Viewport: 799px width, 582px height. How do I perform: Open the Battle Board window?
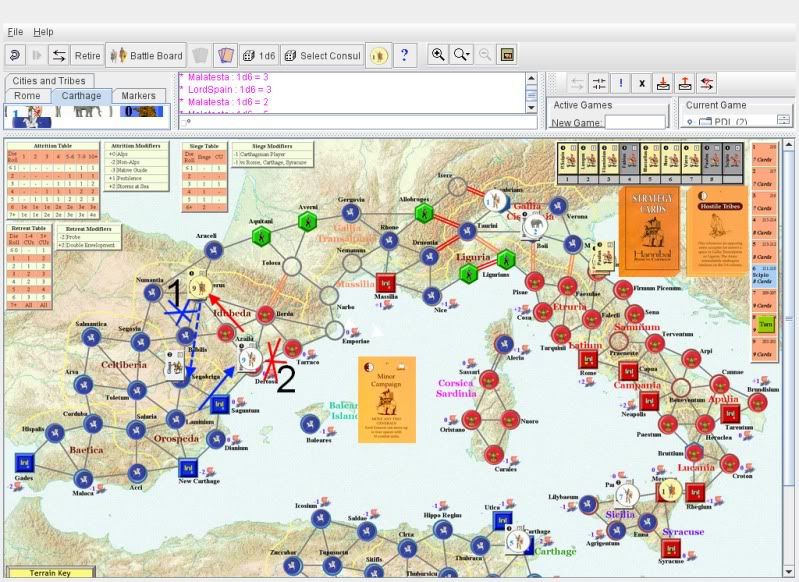click(x=146, y=55)
